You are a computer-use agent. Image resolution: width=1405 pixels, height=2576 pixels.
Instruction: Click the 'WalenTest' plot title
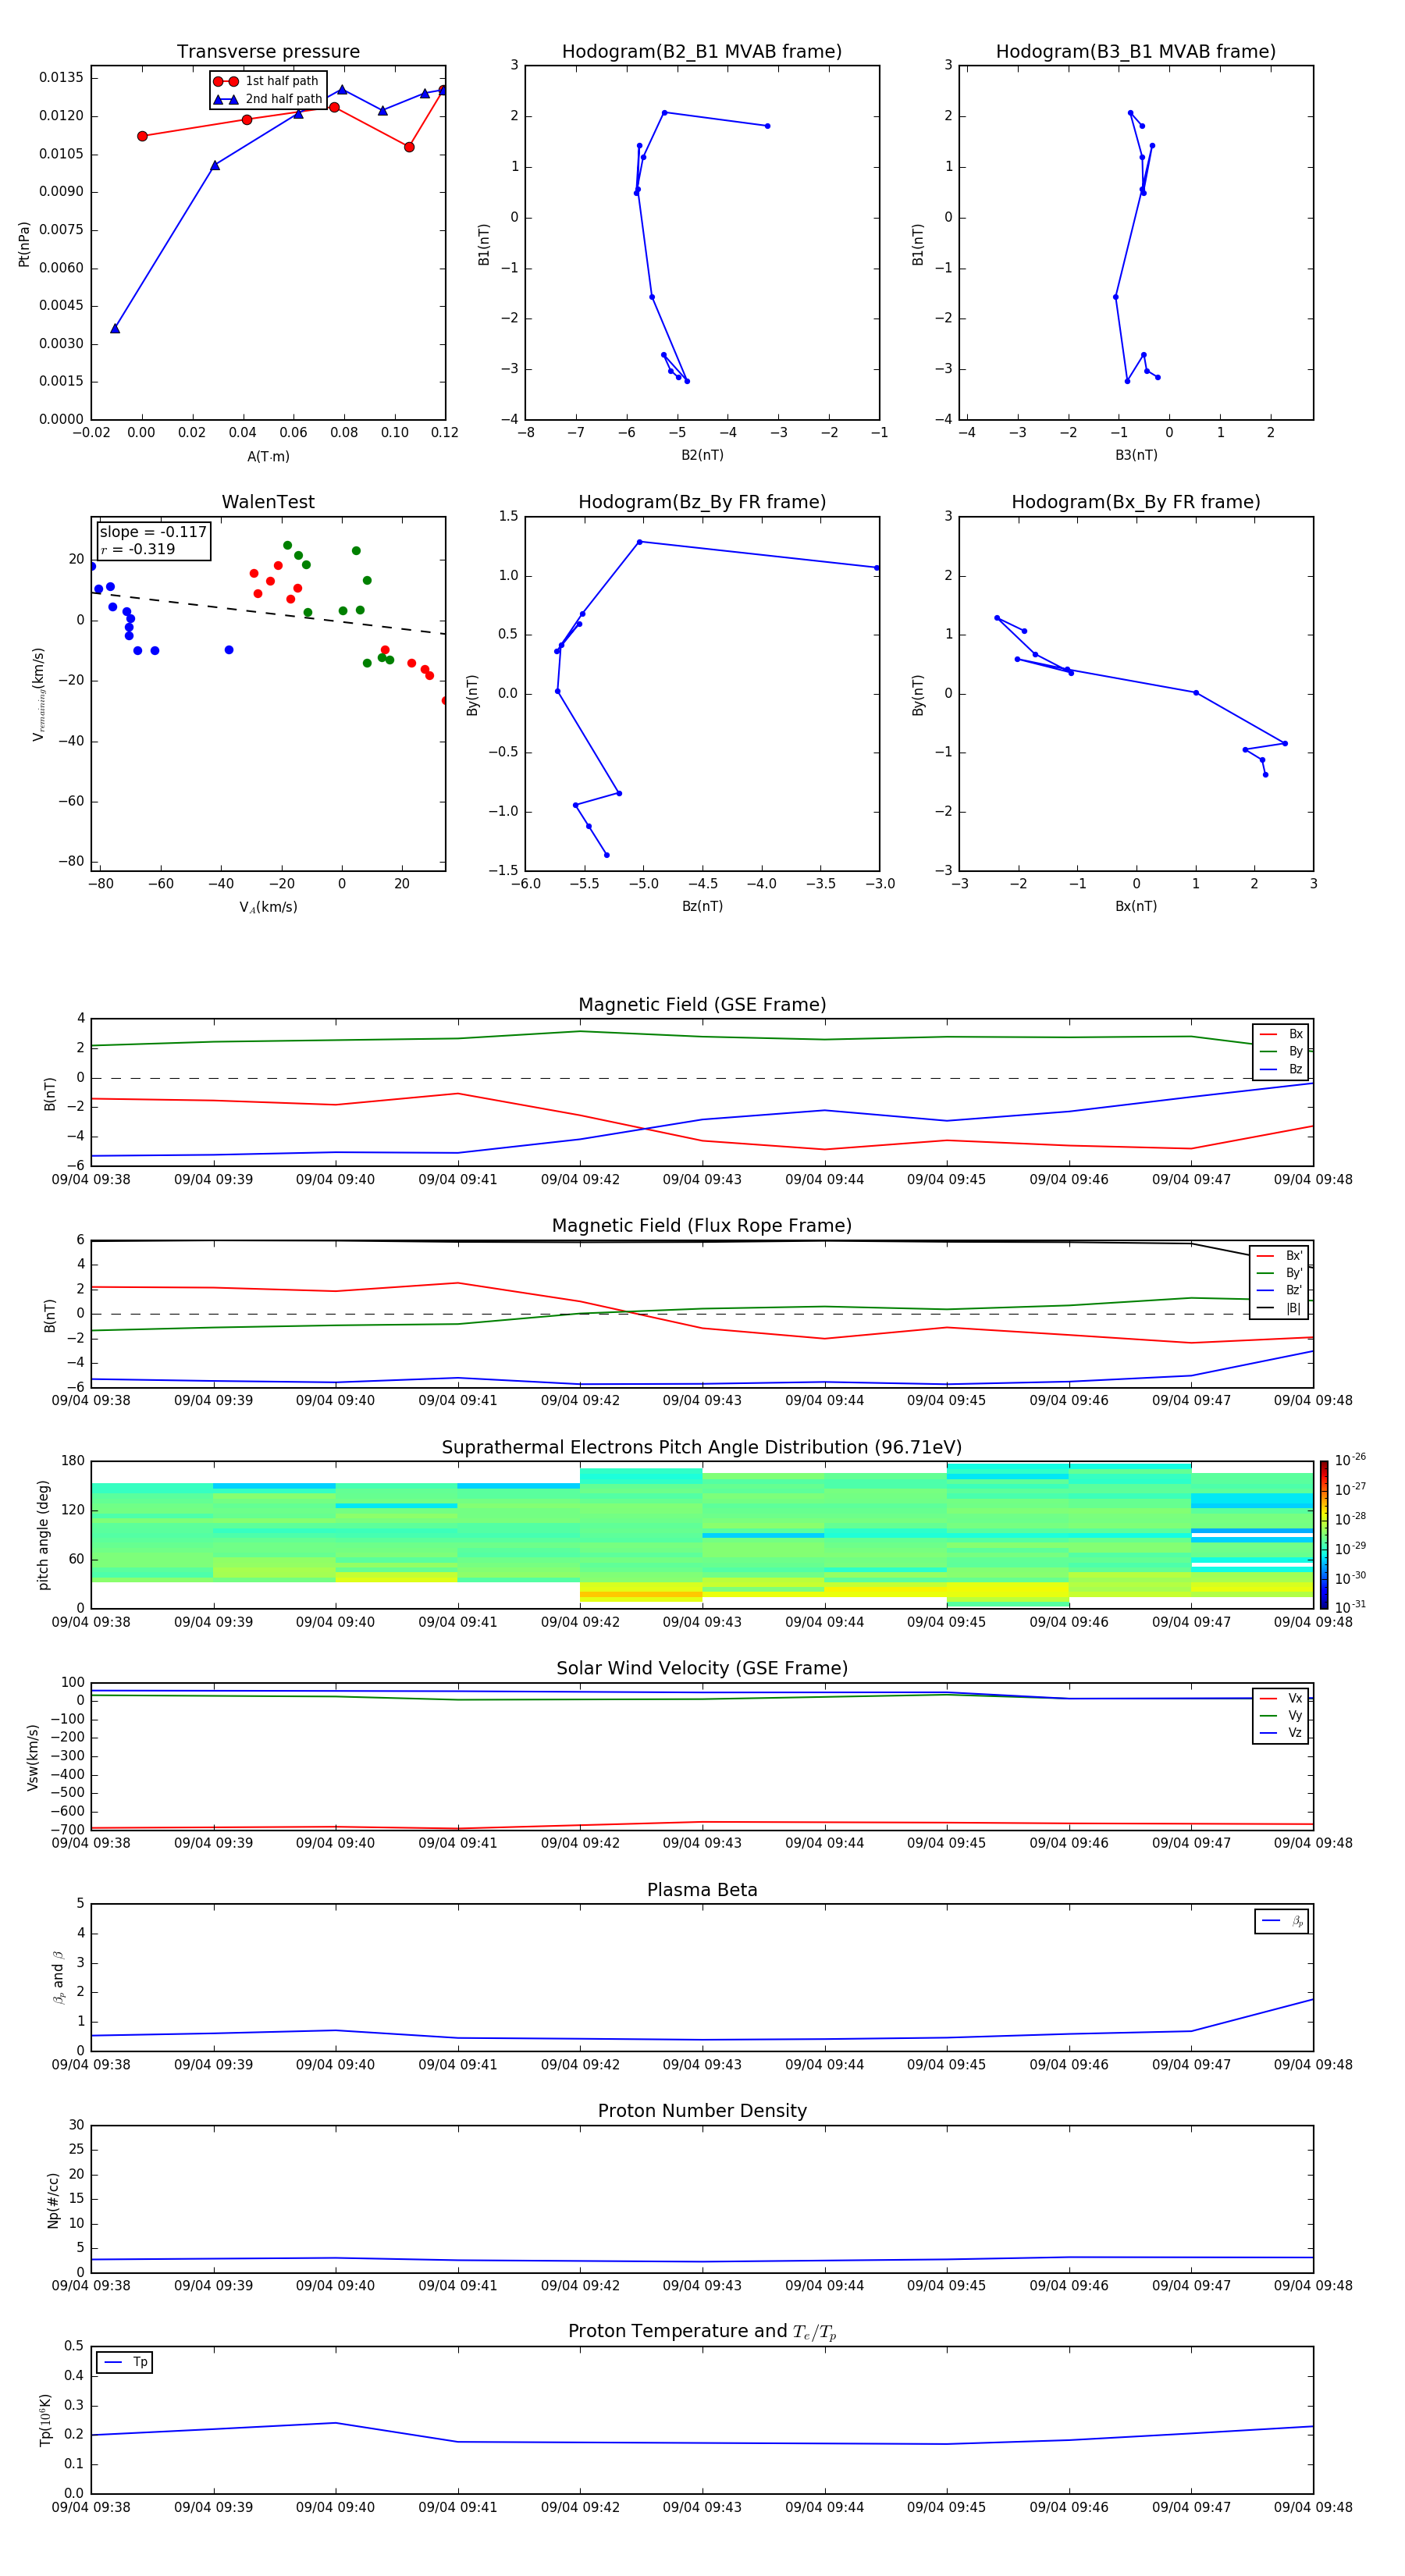click(x=268, y=502)
